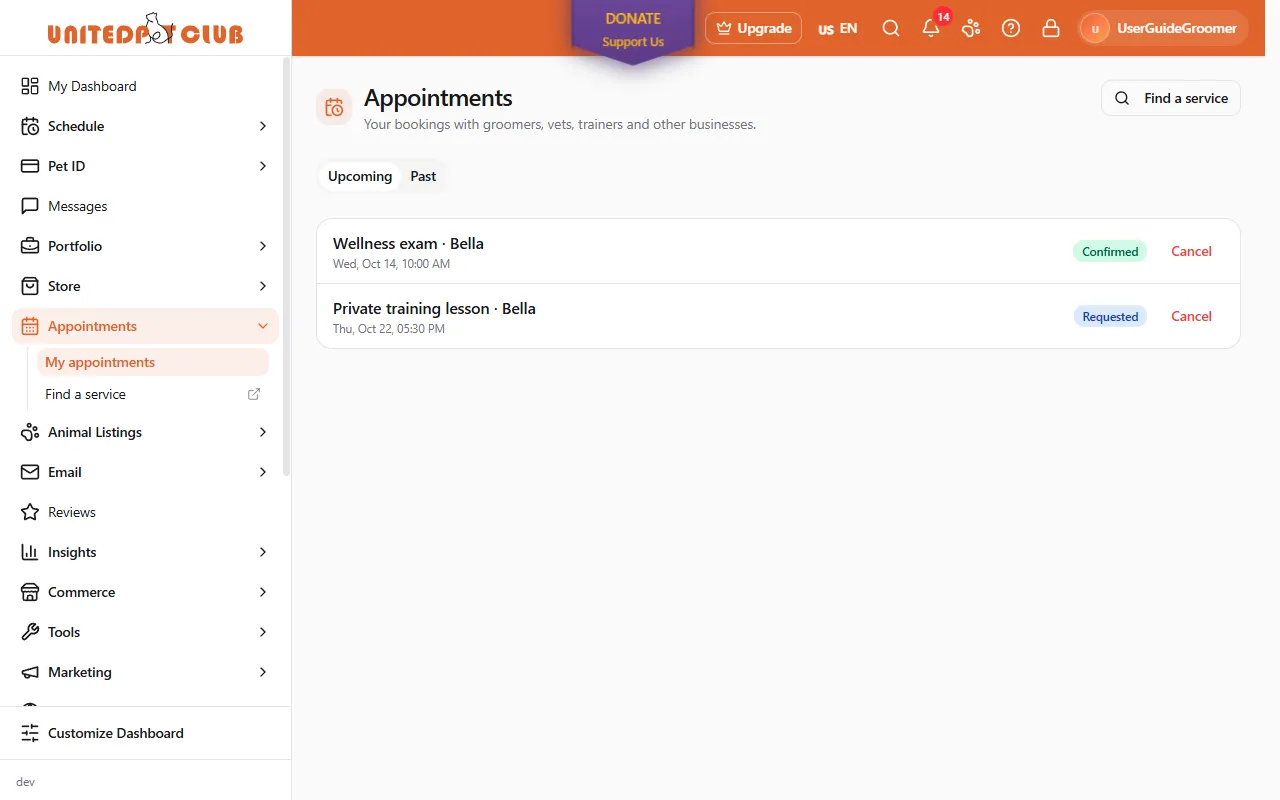Click the Email envelope icon in sidebar
1280x800 pixels.
click(30, 472)
